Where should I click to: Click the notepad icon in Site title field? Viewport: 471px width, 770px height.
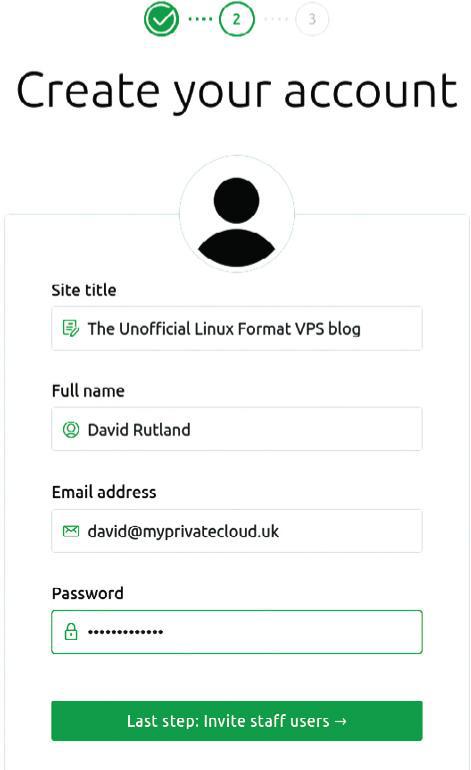click(x=71, y=328)
